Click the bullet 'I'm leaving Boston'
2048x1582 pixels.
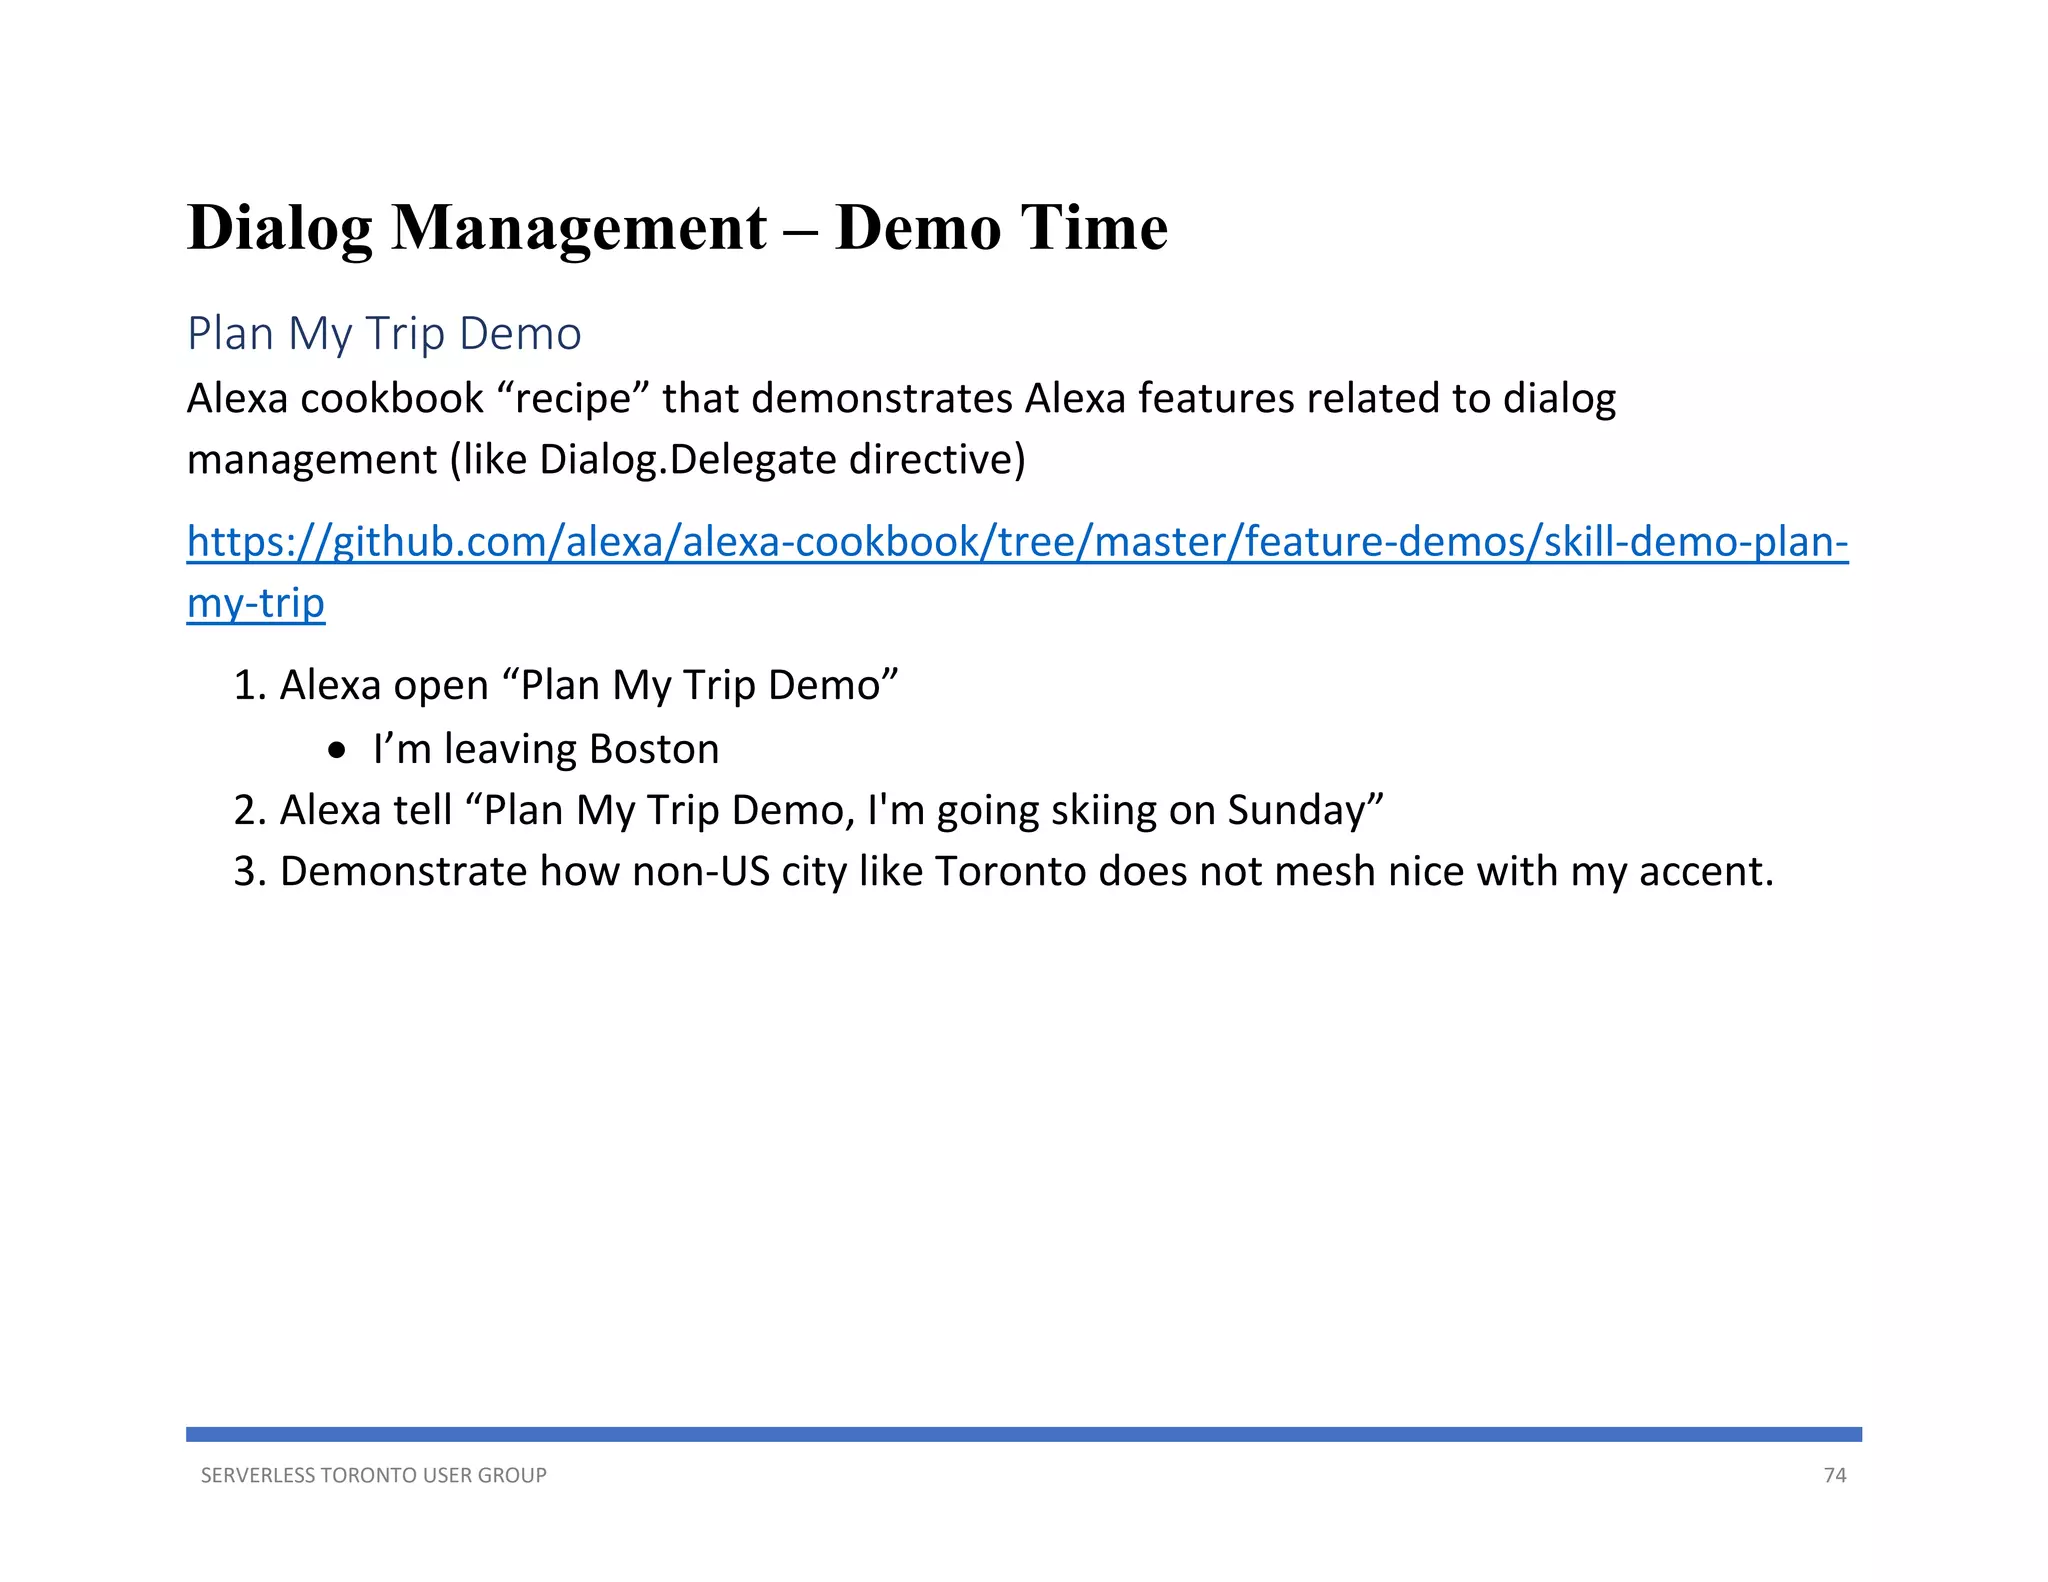(545, 749)
